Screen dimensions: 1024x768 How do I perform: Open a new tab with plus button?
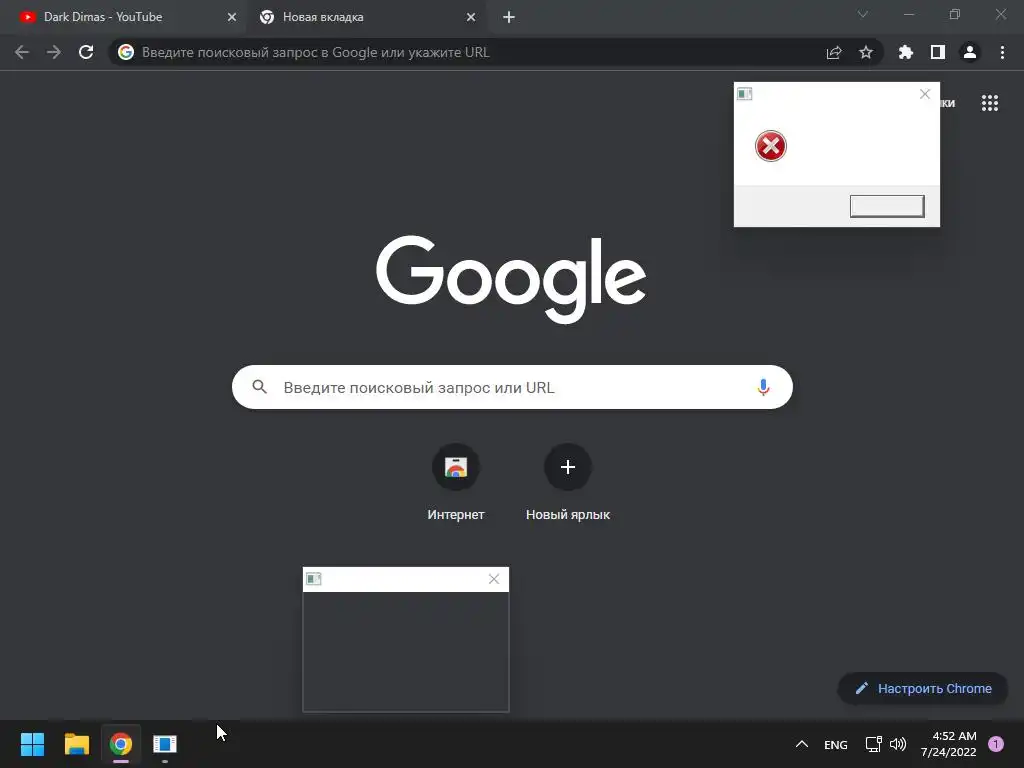509,17
